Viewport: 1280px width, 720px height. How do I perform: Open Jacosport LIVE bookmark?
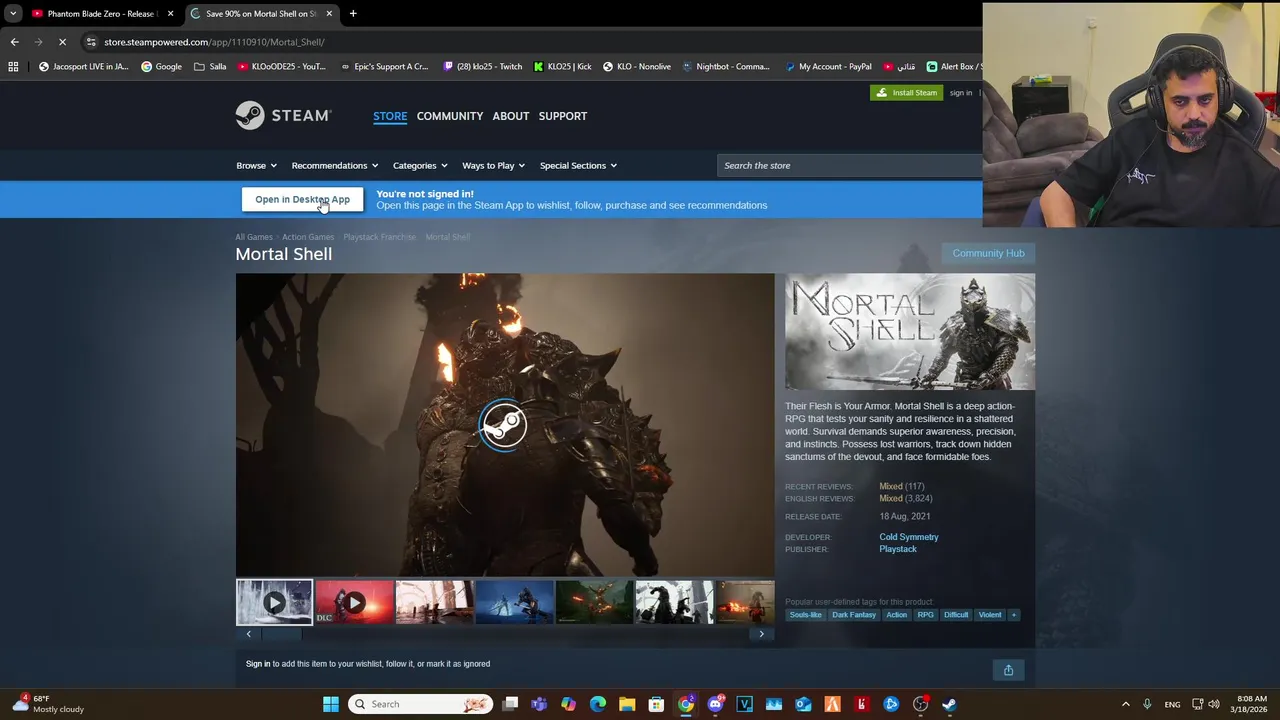pyautogui.click(x=83, y=67)
